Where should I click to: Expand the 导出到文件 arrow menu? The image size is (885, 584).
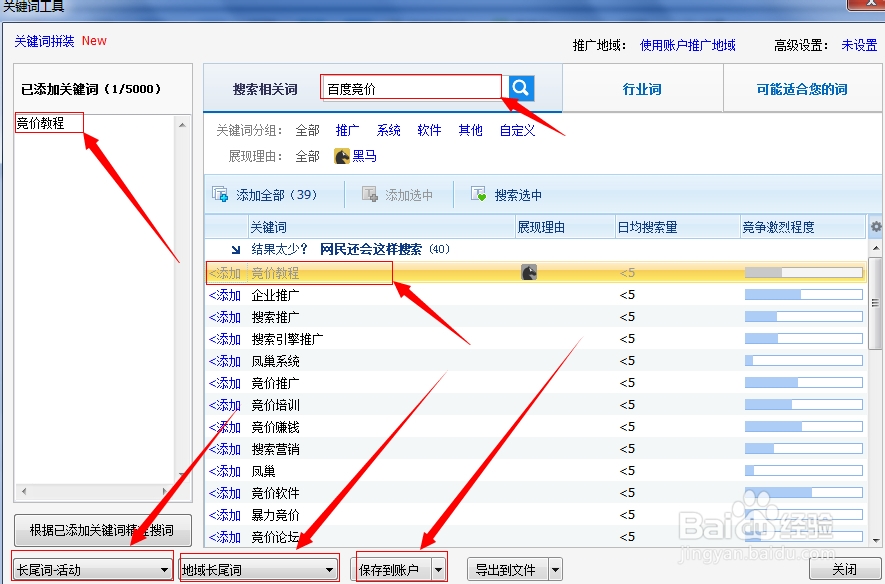tap(555, 570)
